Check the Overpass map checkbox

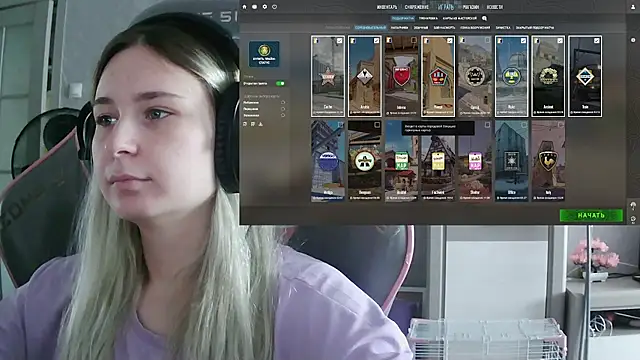[x=377, y=125]
